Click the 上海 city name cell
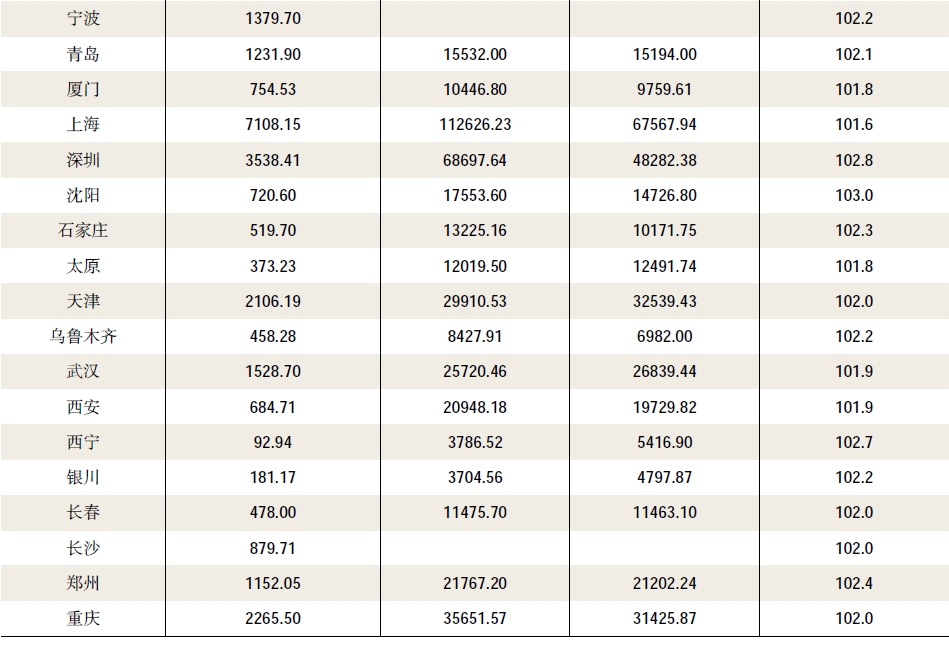Viewport: 949px width, 661px height. [x=83, y=125]
